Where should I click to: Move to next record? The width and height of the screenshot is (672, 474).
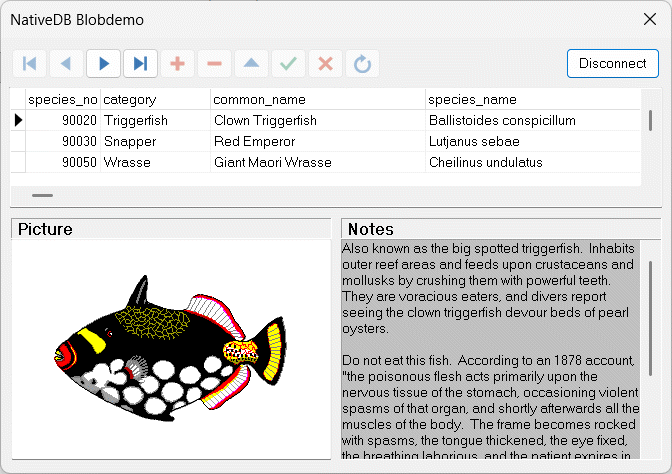pos(103,63)
